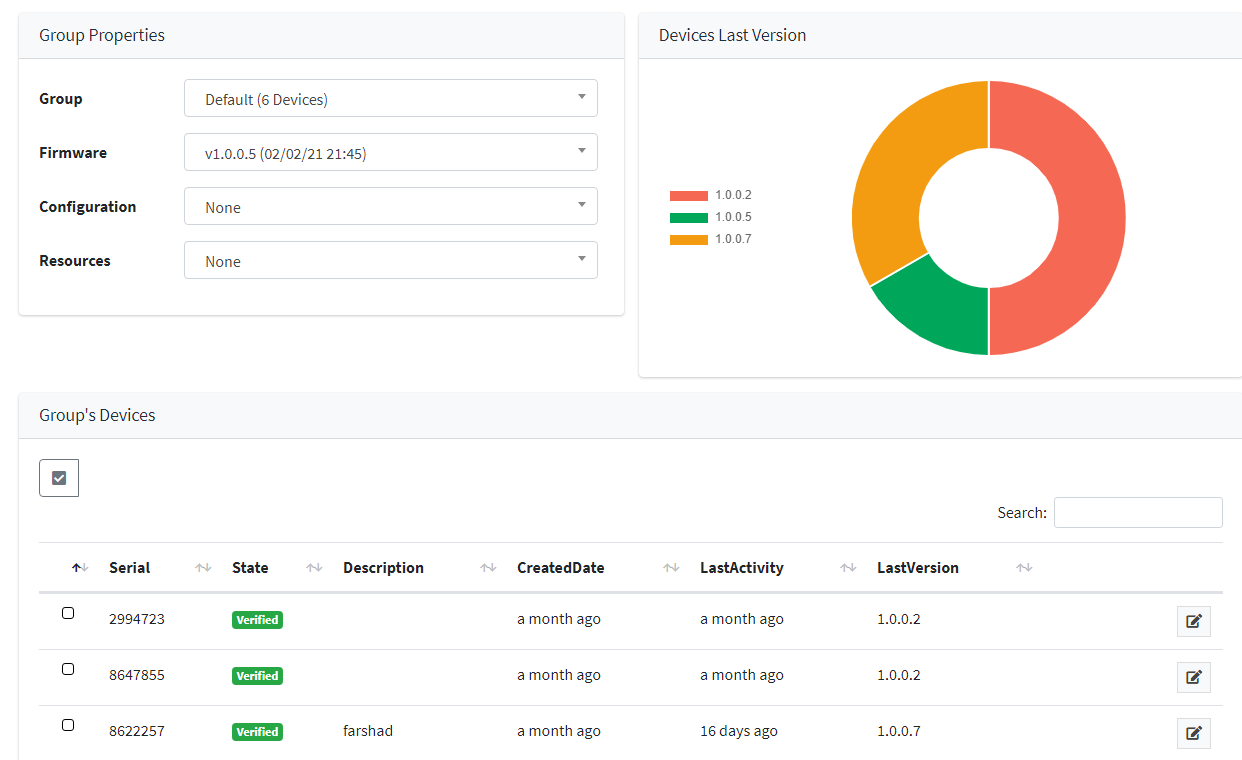The width and height of the screenshot is (1242, 760).
Task: Sort by Serial column arrows
Action: tap(203, 568)
